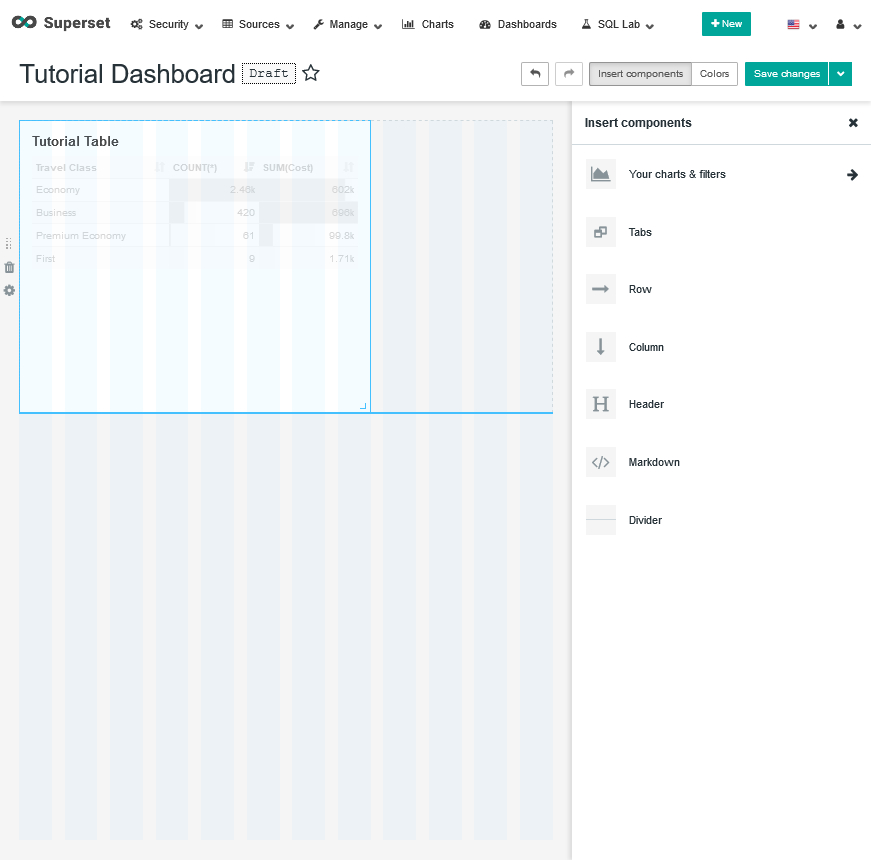Open row settings with the gear icon
This screenshot has height=860, width=871.
(9, 290)
